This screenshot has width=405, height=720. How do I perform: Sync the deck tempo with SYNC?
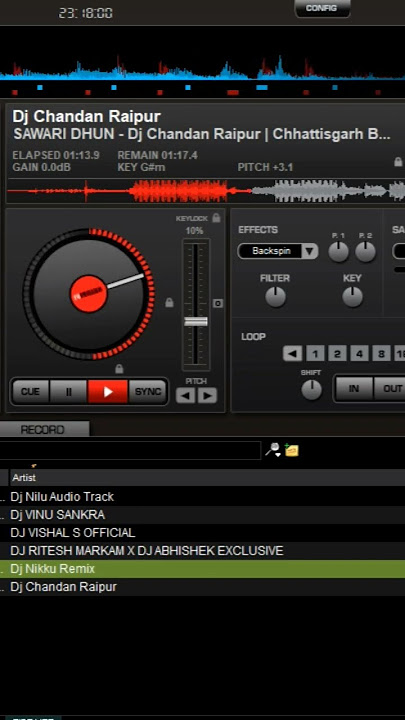[147, 392]
